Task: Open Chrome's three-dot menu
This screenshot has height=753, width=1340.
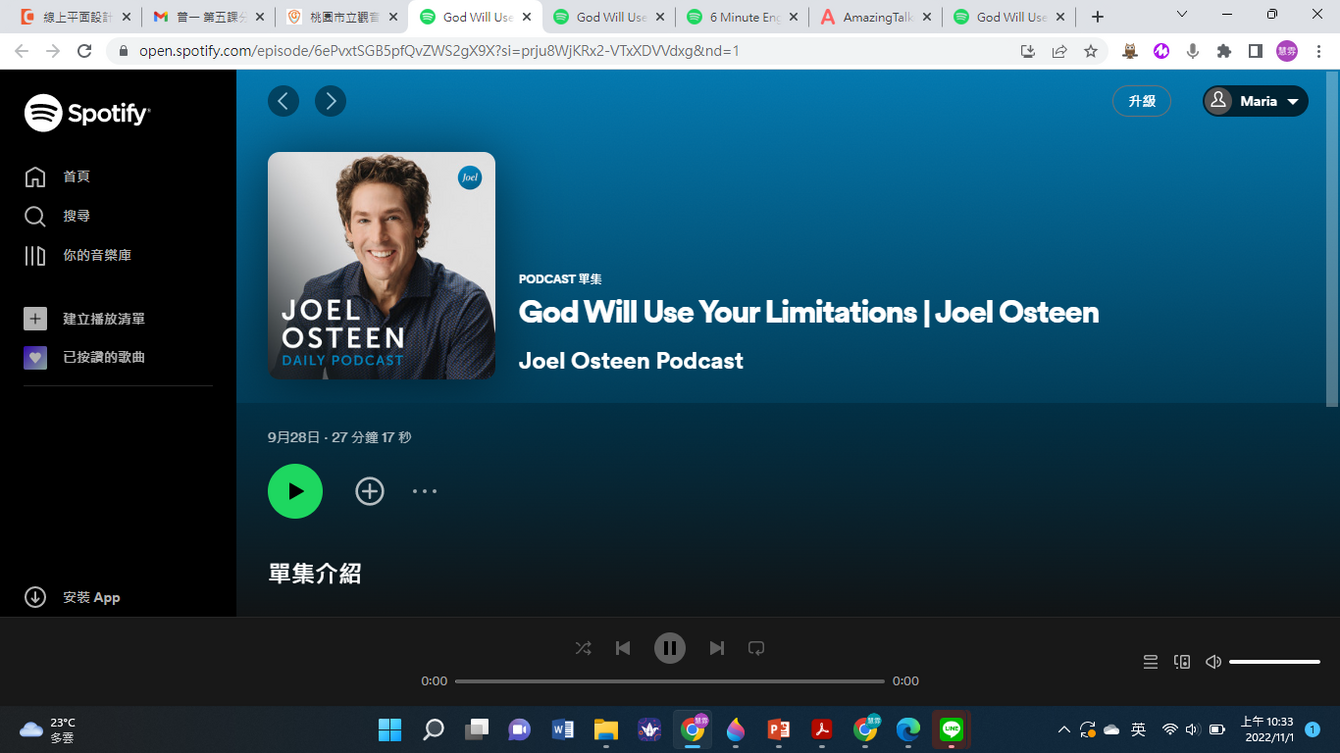Action: click(1319, 51)
